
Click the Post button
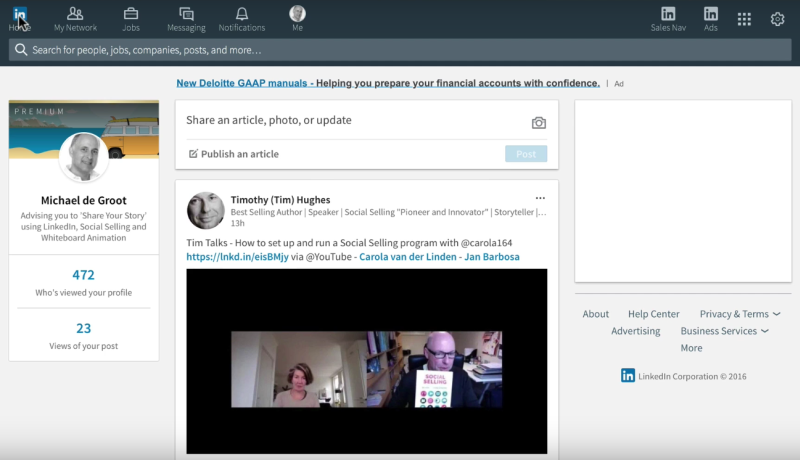click(x=526, y=154)
